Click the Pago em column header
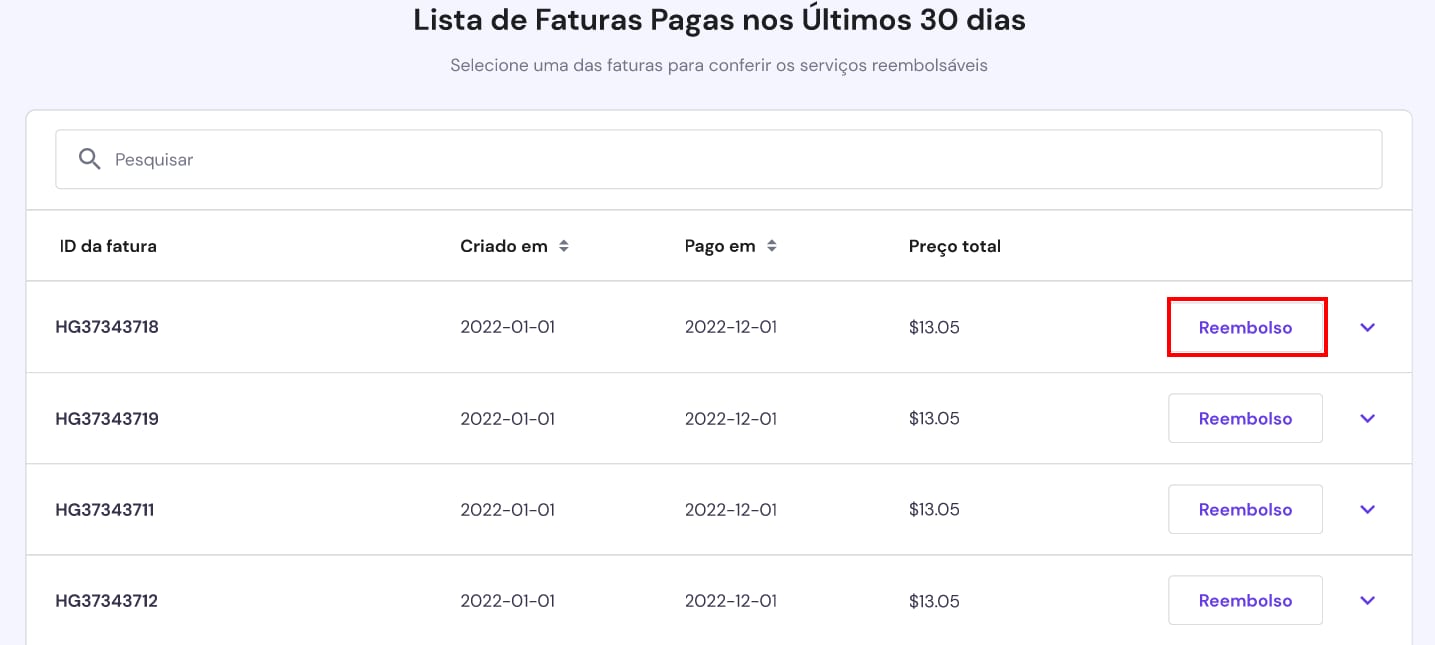The height and width of the screenshot is (645, 1435). (x=720, y=246)
